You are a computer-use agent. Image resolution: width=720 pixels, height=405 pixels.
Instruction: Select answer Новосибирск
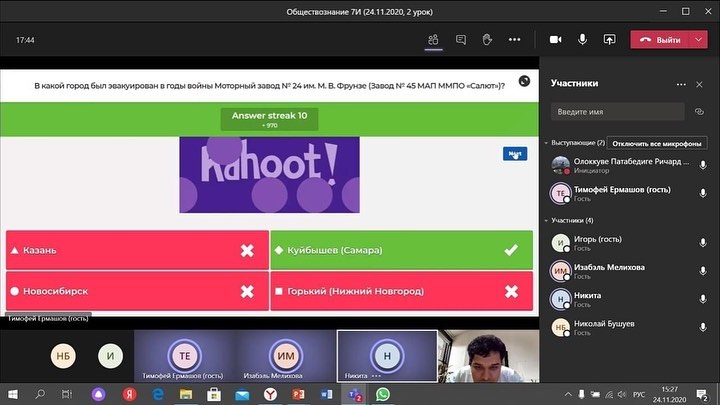[137, 291]
